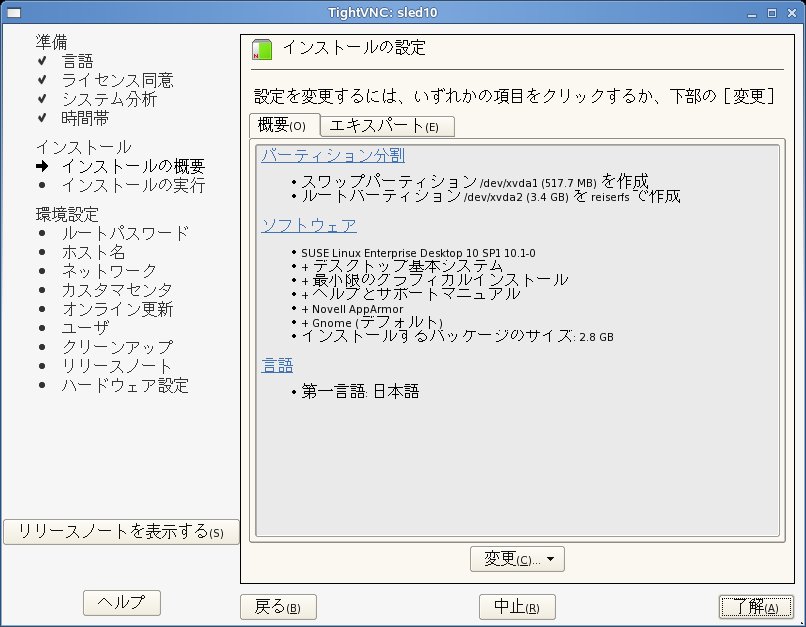
Task: Click the デスクトップ基本システム software entry
Action: pos(402,266)
